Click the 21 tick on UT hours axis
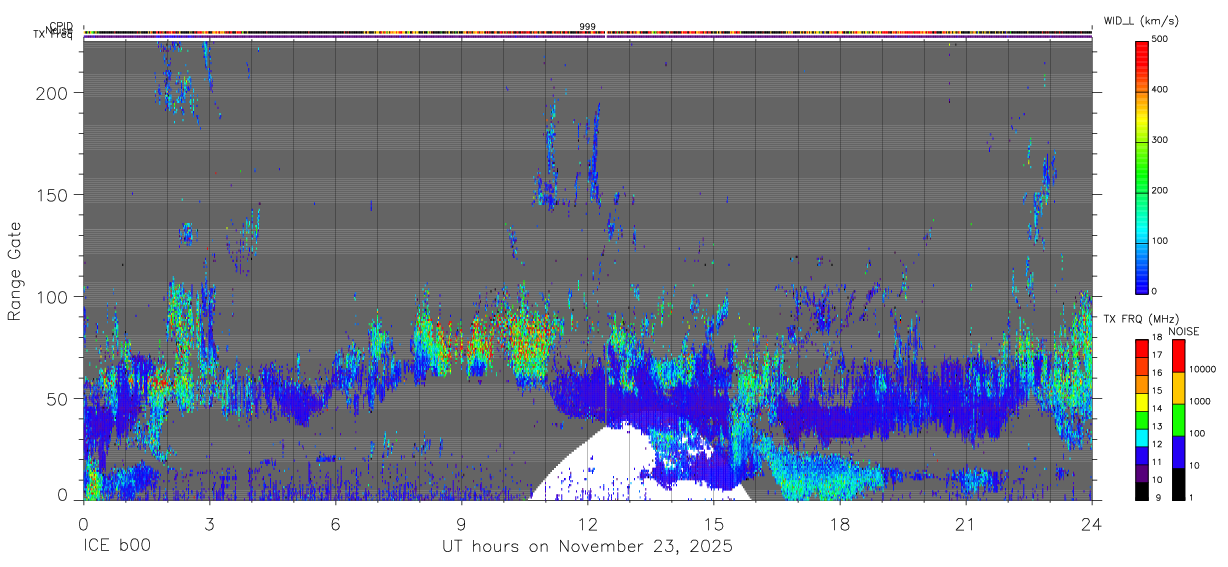The image size is (1228, 567). [965, 524]
